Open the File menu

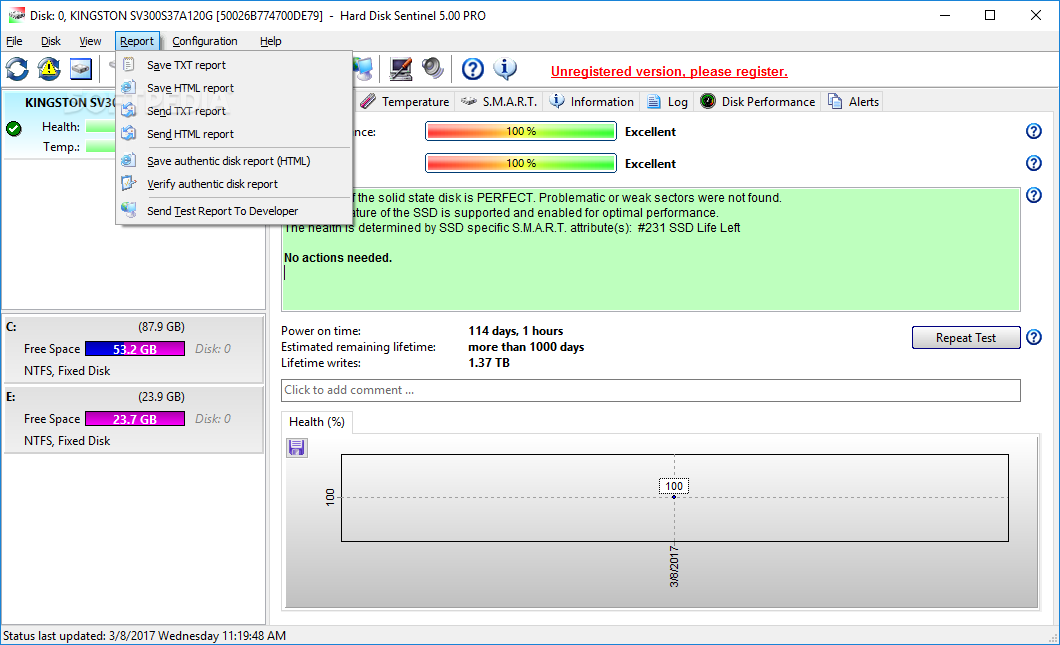click(14, 41)
